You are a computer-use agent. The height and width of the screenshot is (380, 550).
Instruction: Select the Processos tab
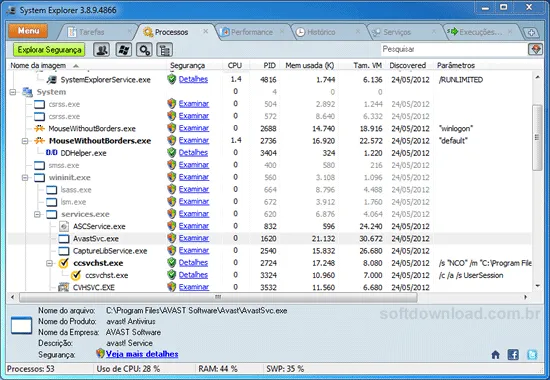click(x=171, y=32)
